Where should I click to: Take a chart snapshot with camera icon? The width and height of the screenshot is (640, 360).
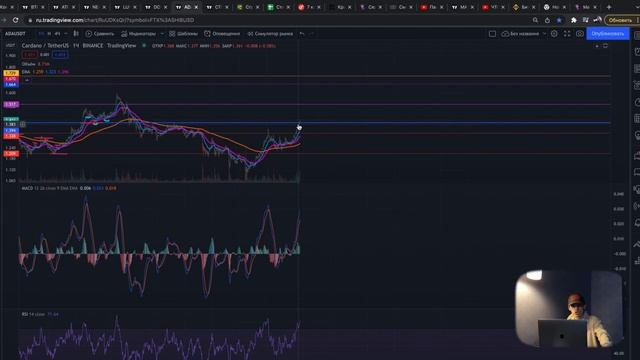580,33
